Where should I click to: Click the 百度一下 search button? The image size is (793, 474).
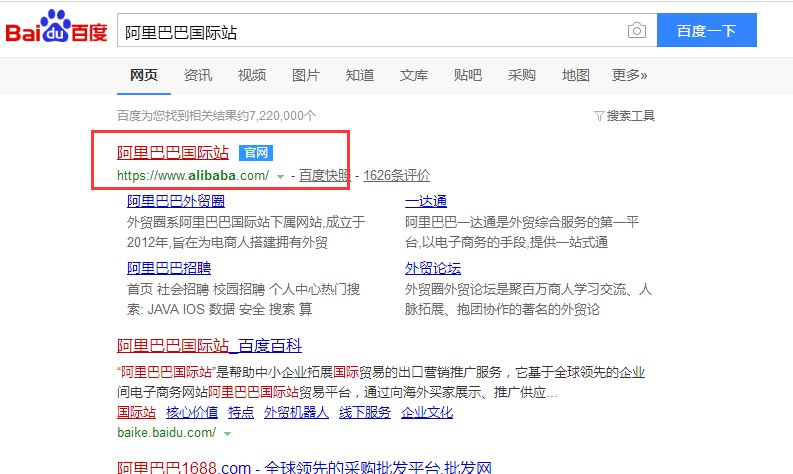click(x=707, y=30)
